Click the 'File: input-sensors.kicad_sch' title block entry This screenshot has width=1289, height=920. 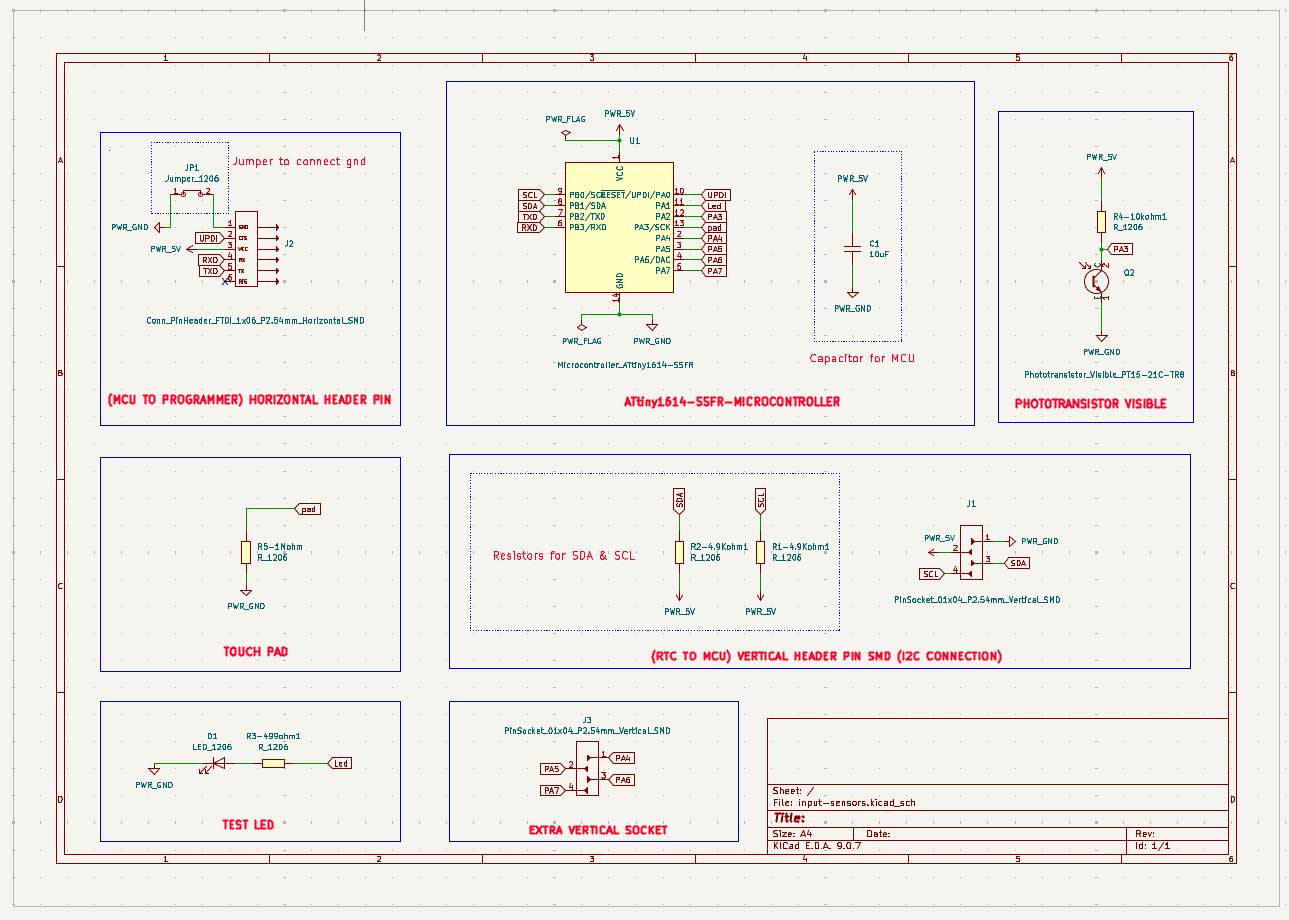[x=845, y=803]
